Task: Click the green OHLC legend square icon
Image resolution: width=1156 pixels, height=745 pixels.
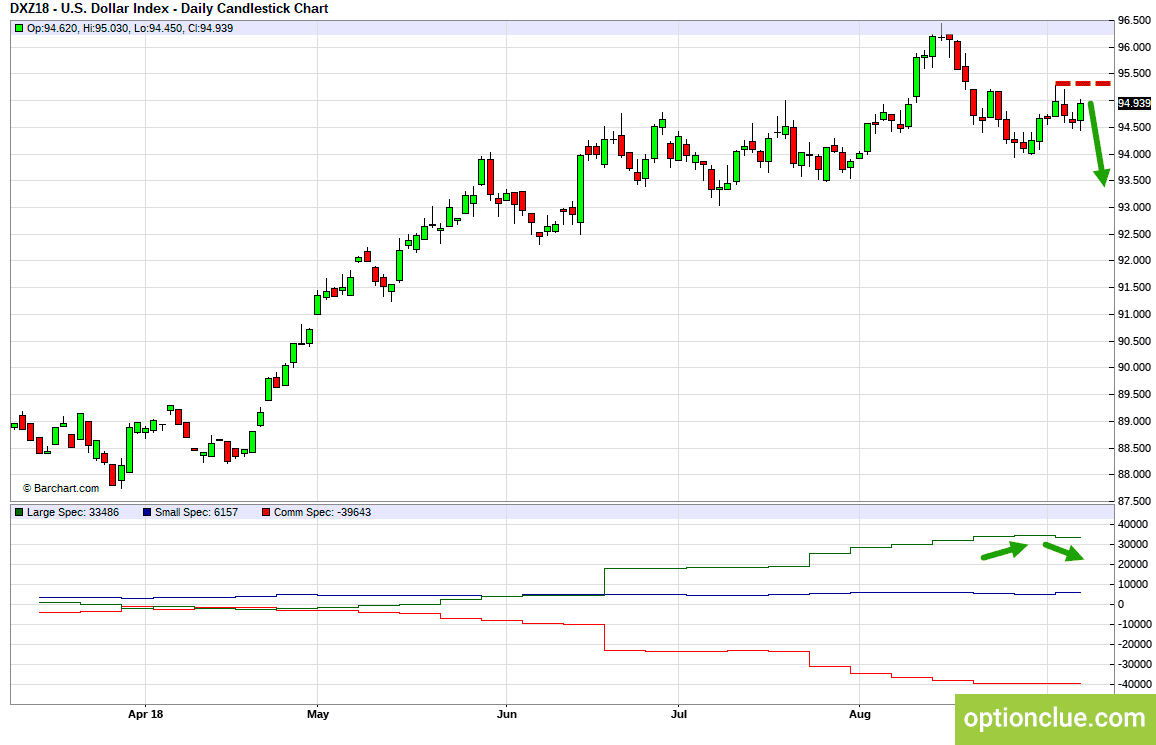Action: (x=19, y=28)
